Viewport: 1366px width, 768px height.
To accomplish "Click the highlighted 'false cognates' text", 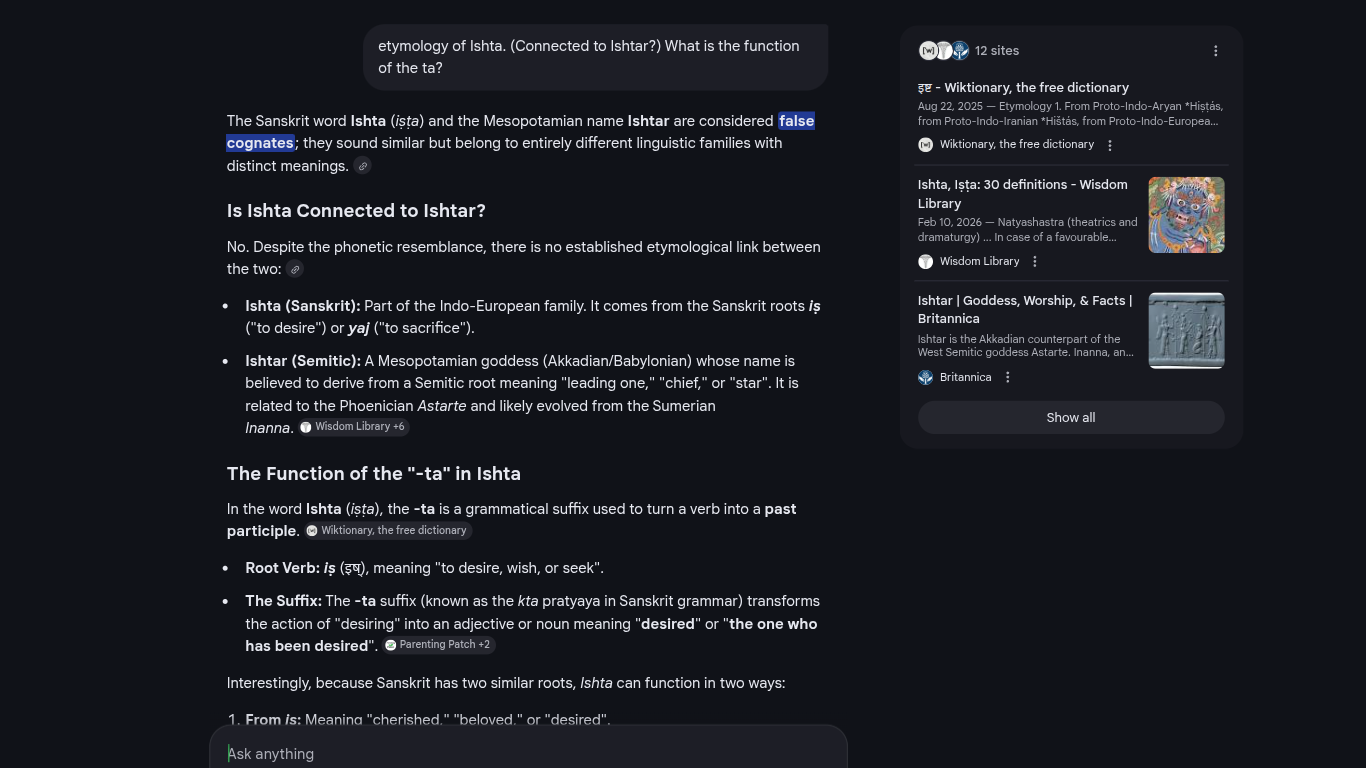I will click(796, 121).
